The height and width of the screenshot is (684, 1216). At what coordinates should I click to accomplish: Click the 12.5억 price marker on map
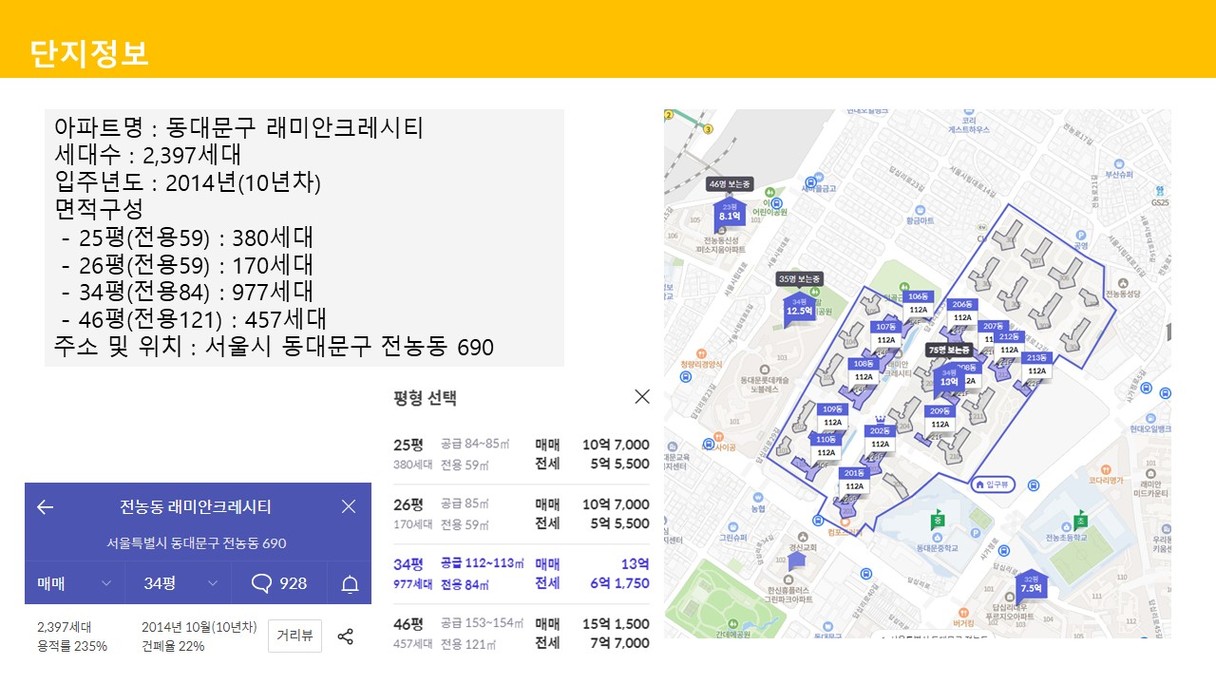point(798,309)
